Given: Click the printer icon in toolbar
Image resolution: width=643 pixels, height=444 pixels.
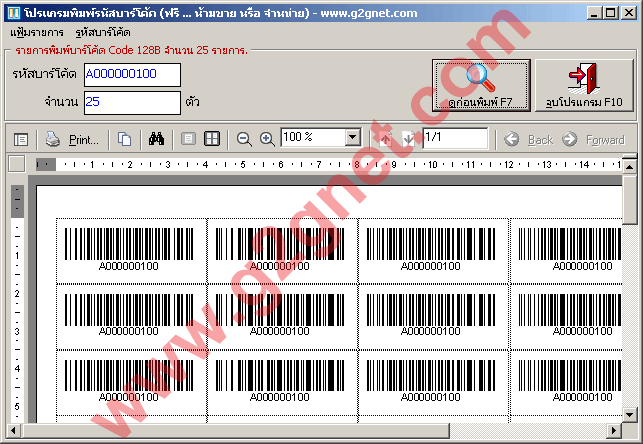Looking at the screenshot, I should click(x=52, y=139).
